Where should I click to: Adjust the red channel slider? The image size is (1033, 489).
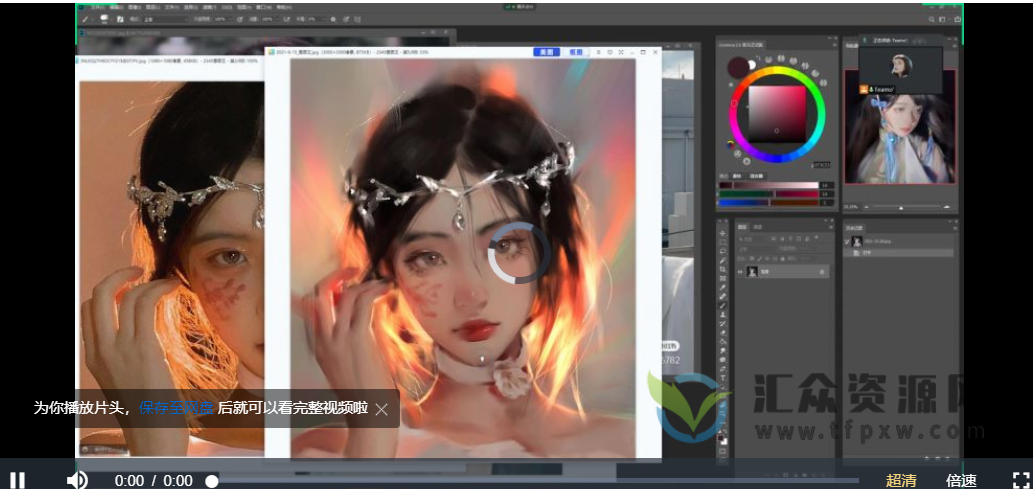coord(768,185)
